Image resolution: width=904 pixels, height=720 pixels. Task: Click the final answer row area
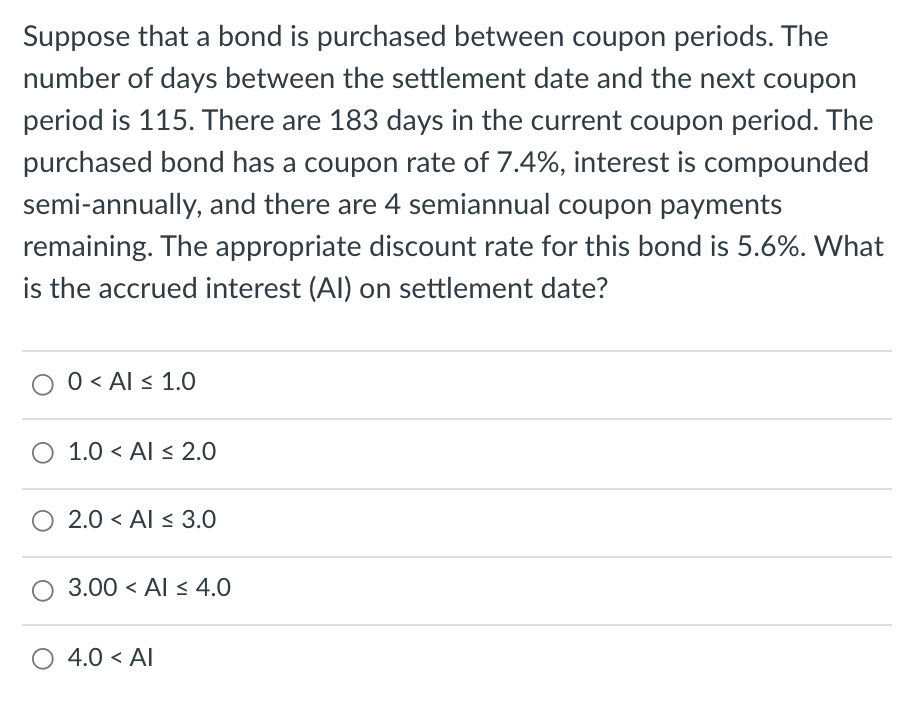point(450,658)
